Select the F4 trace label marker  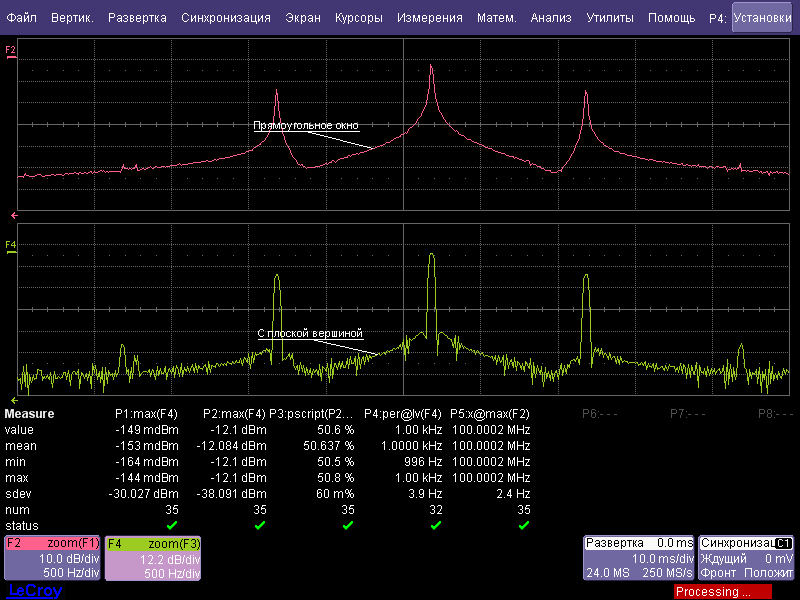[11, 244]
